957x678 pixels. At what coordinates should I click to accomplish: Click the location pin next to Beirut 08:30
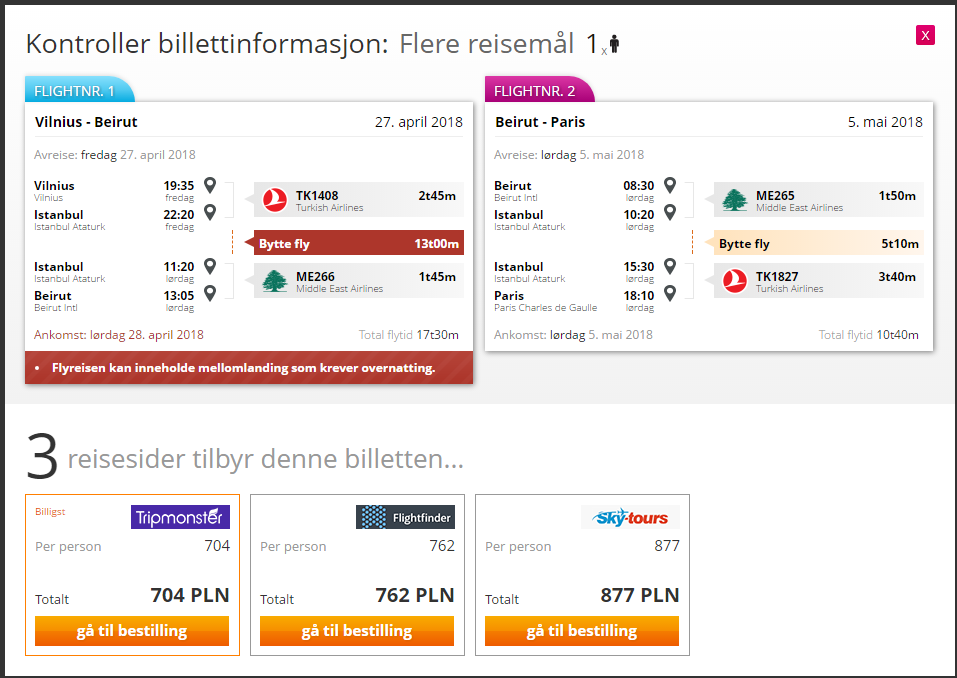point(670,185)
